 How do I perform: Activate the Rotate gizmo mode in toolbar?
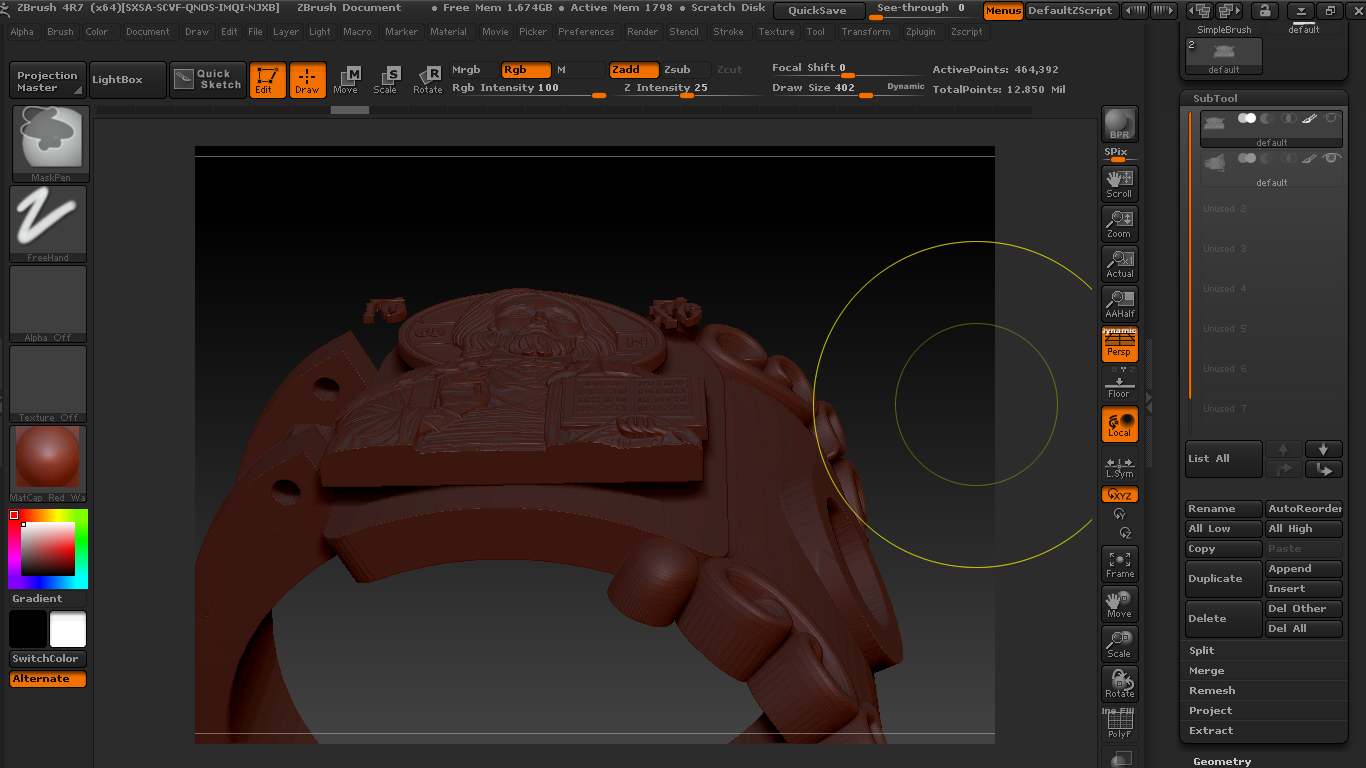click(428, 80)
